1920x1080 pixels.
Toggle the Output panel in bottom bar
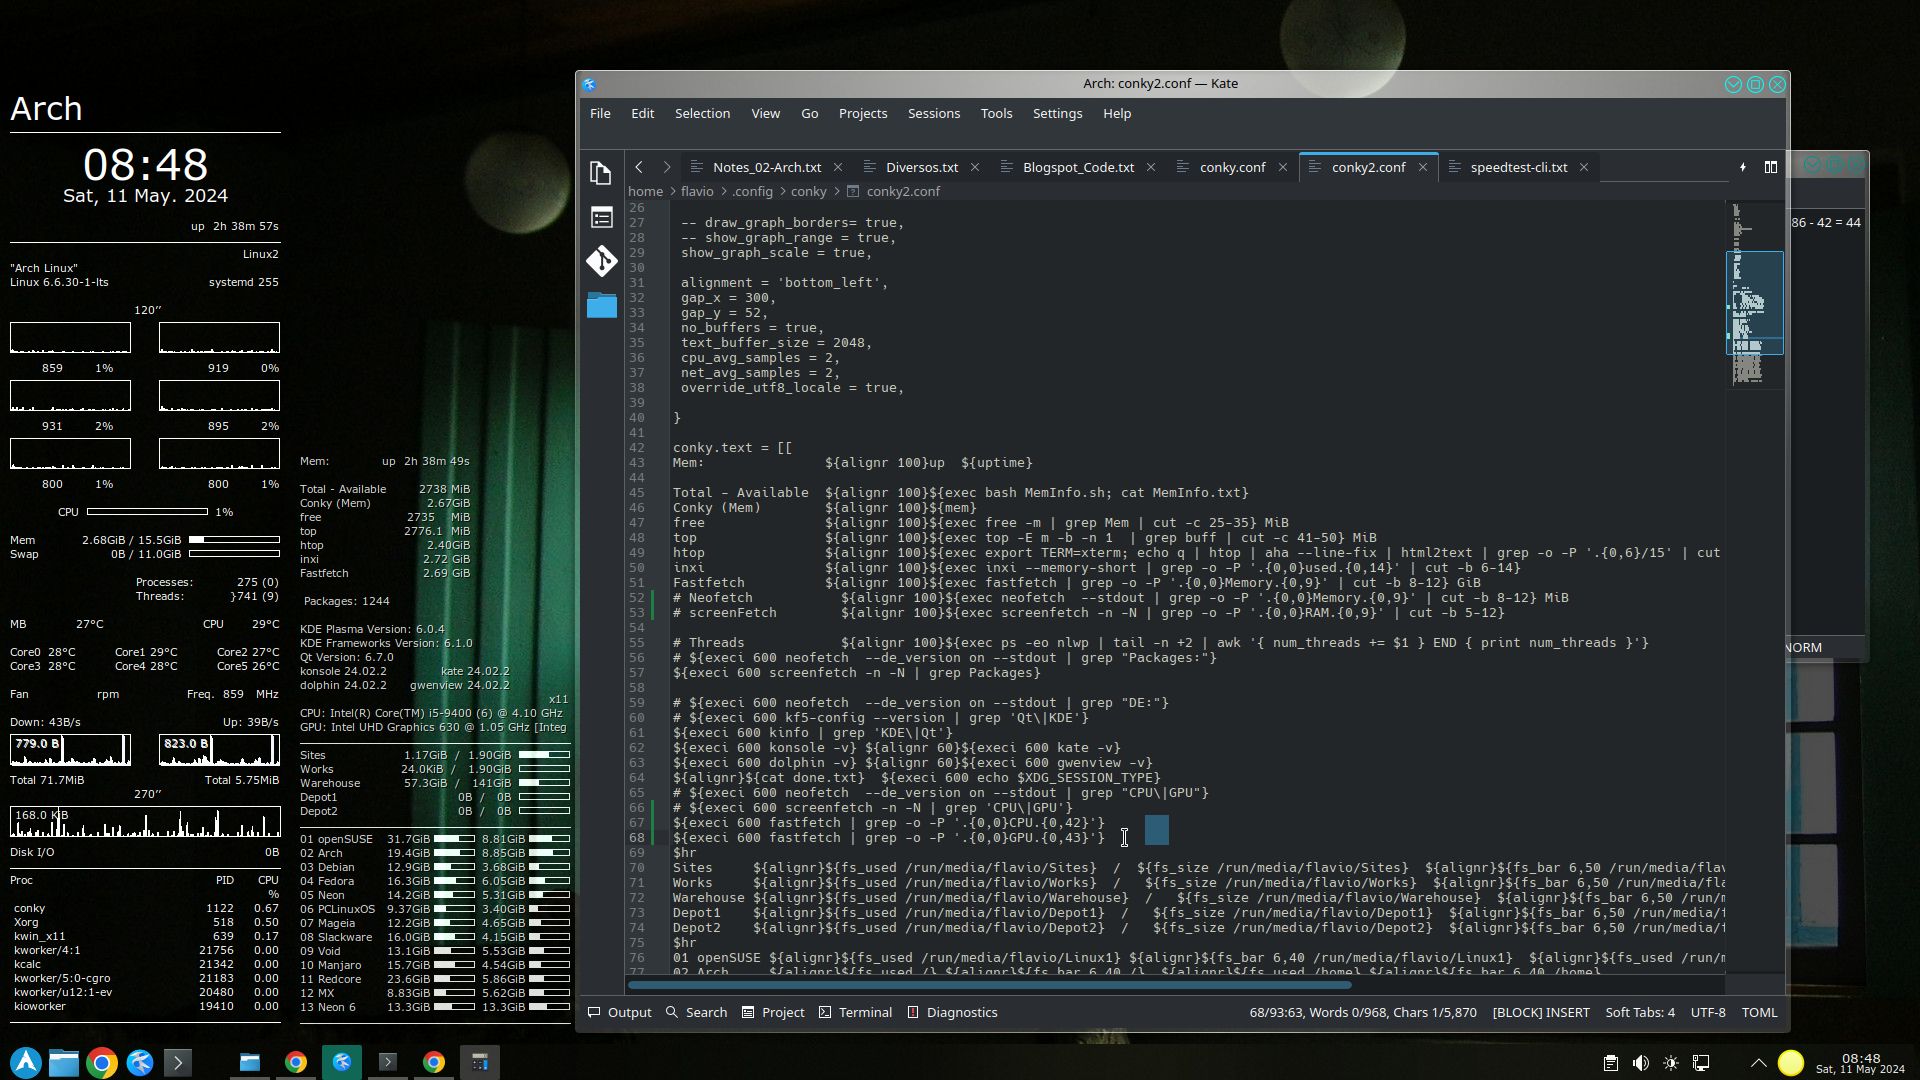(619, 1013)
